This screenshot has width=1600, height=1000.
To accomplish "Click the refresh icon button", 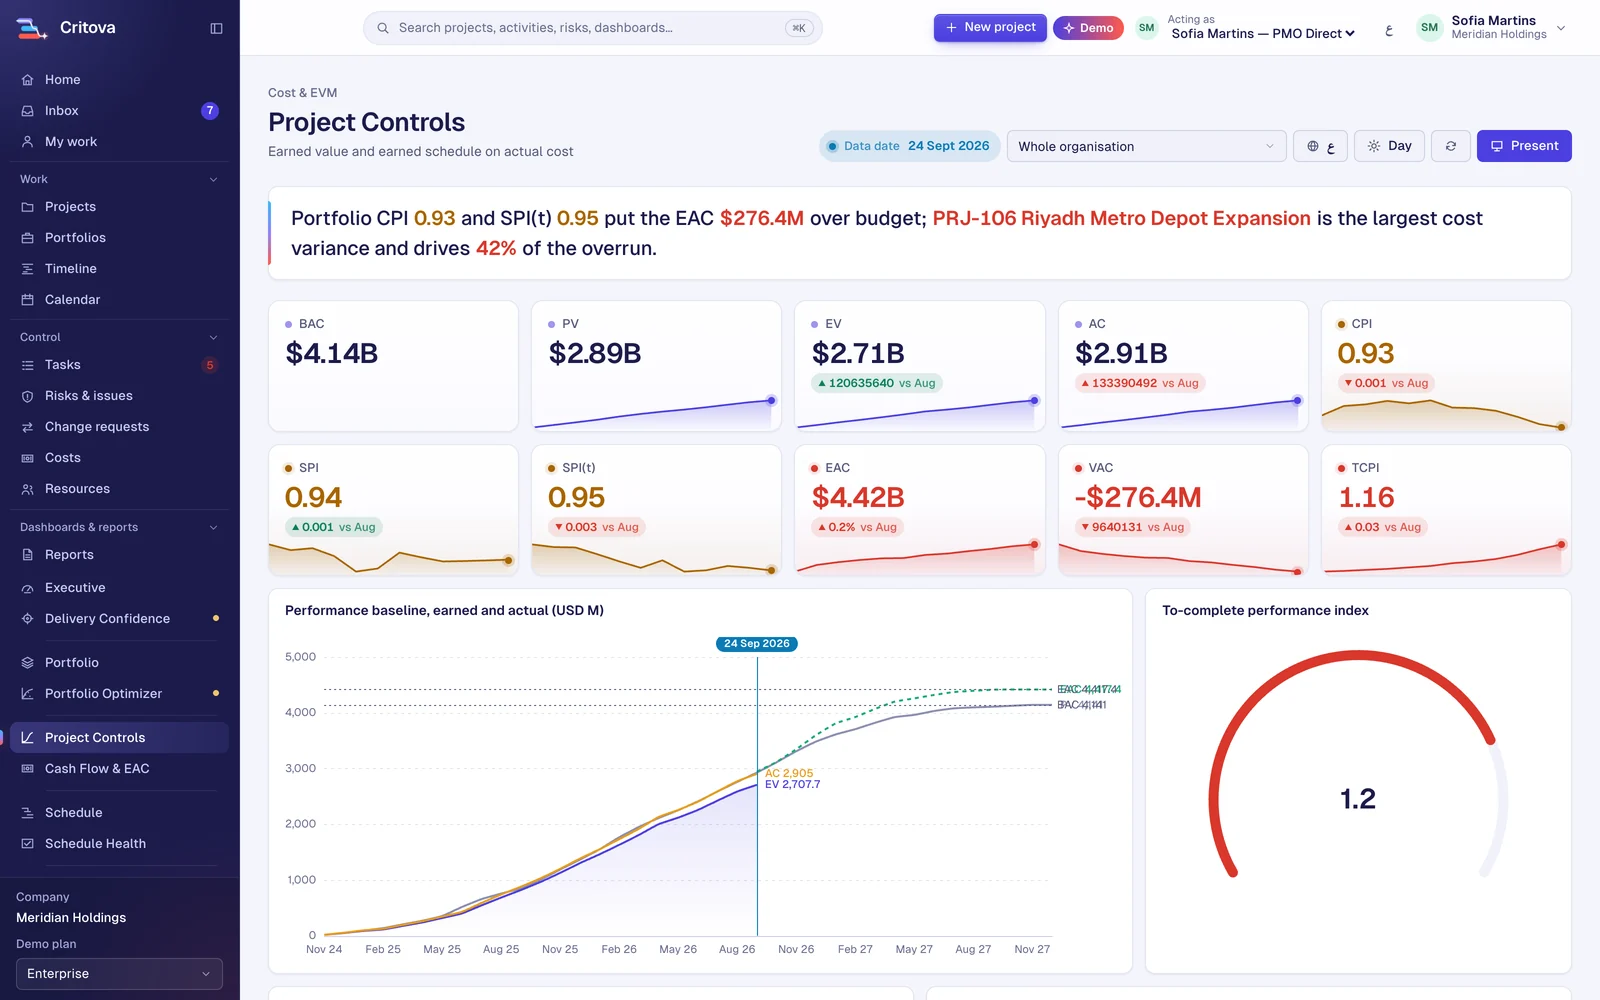I will [1451, 146].
